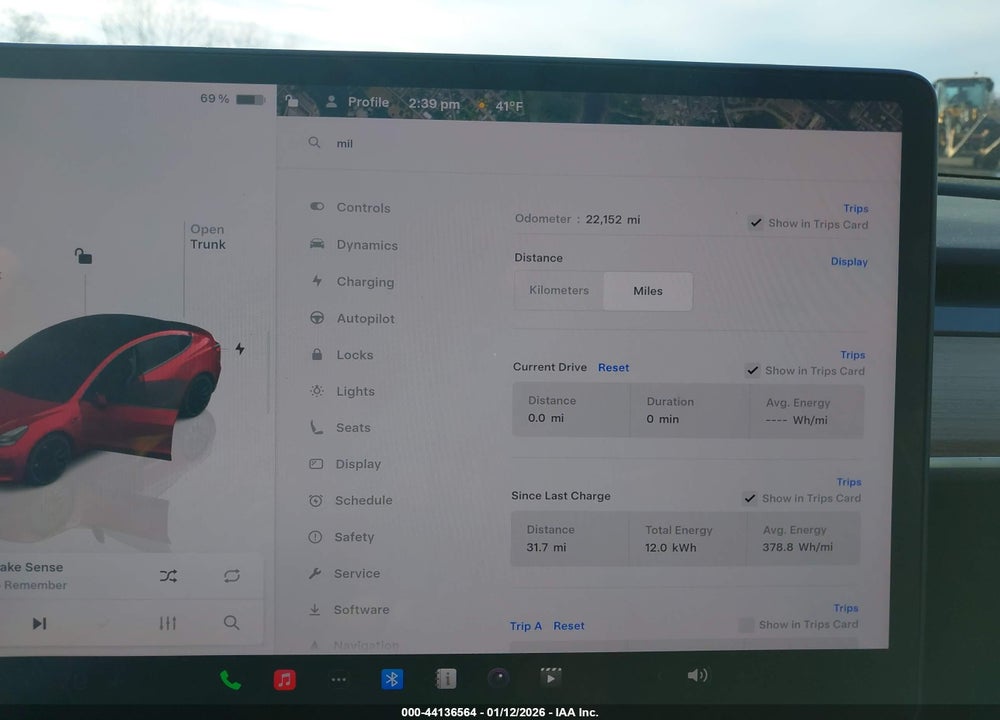The width and height of the screenshot is (1000, 720).
Task: Follow Trips link above Since Last Charge
Action: [849, 482]
